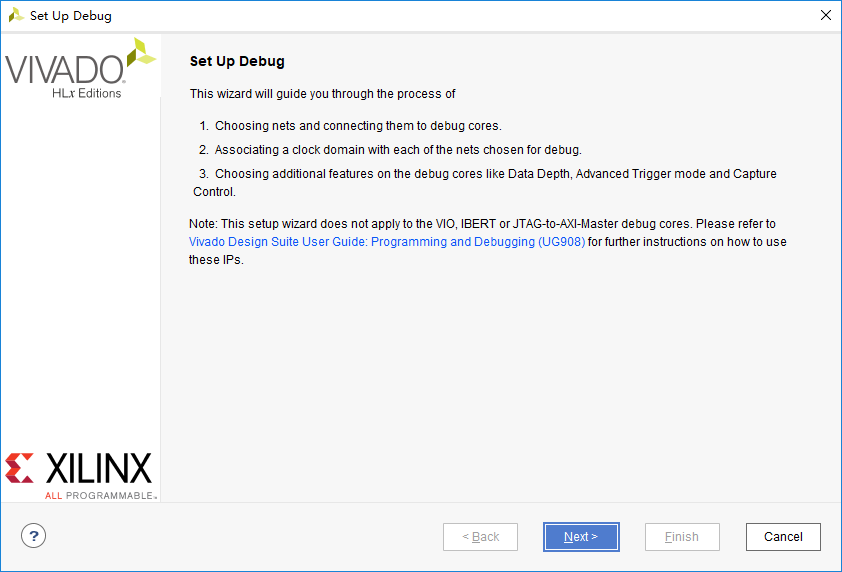The height and width of the screenshot is (572, 842).
Task: Click the XILINX wordmark logo
Action: click(99, 468)
